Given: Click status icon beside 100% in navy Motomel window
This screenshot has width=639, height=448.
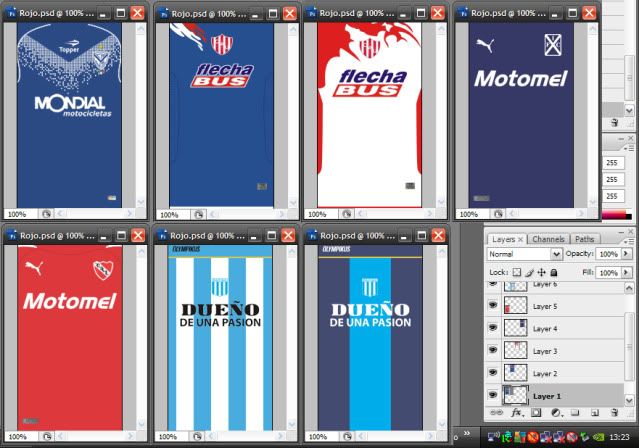Looking at the screenshot, I should [498, 214].
